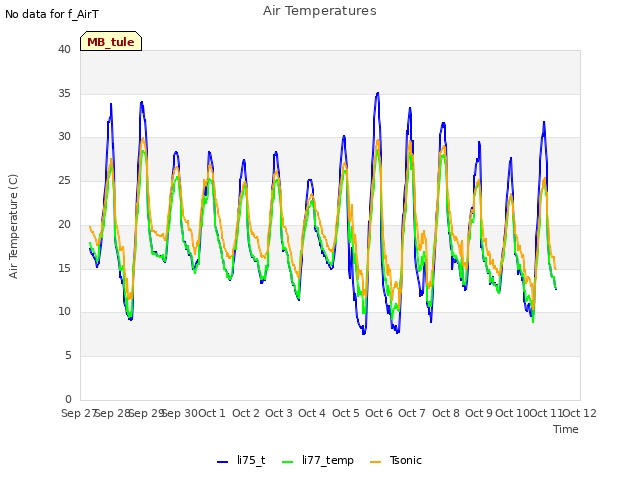Click the green li77_temp legend swatch

(x=287, y=462)
